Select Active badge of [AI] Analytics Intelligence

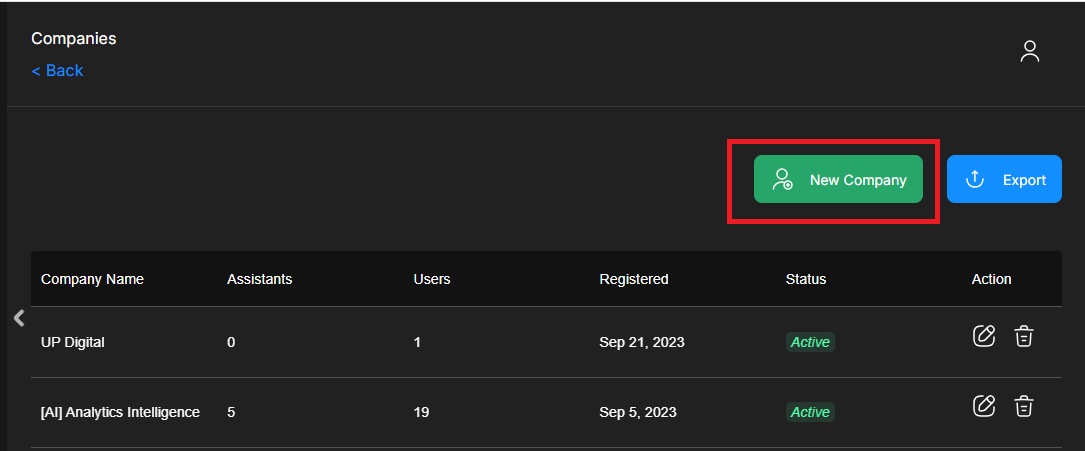[809, 412]
